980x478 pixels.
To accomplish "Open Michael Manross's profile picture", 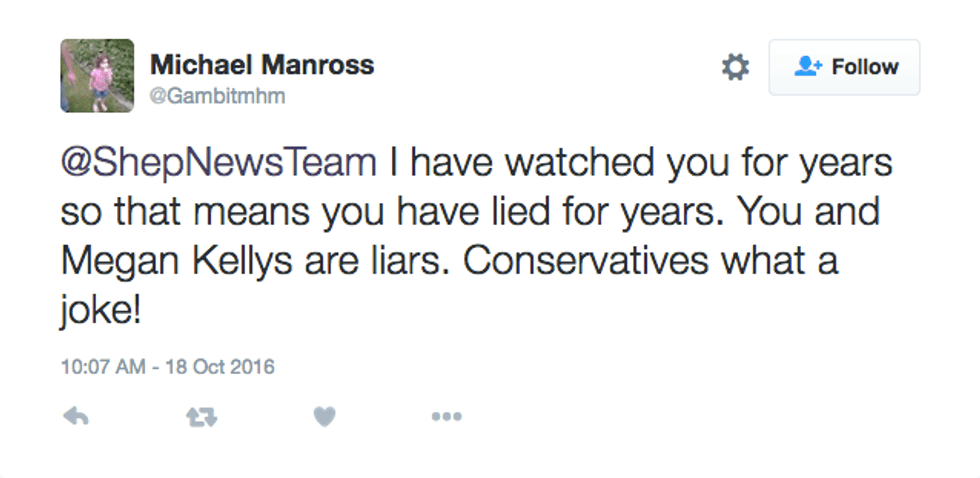I will click(97, 75).
